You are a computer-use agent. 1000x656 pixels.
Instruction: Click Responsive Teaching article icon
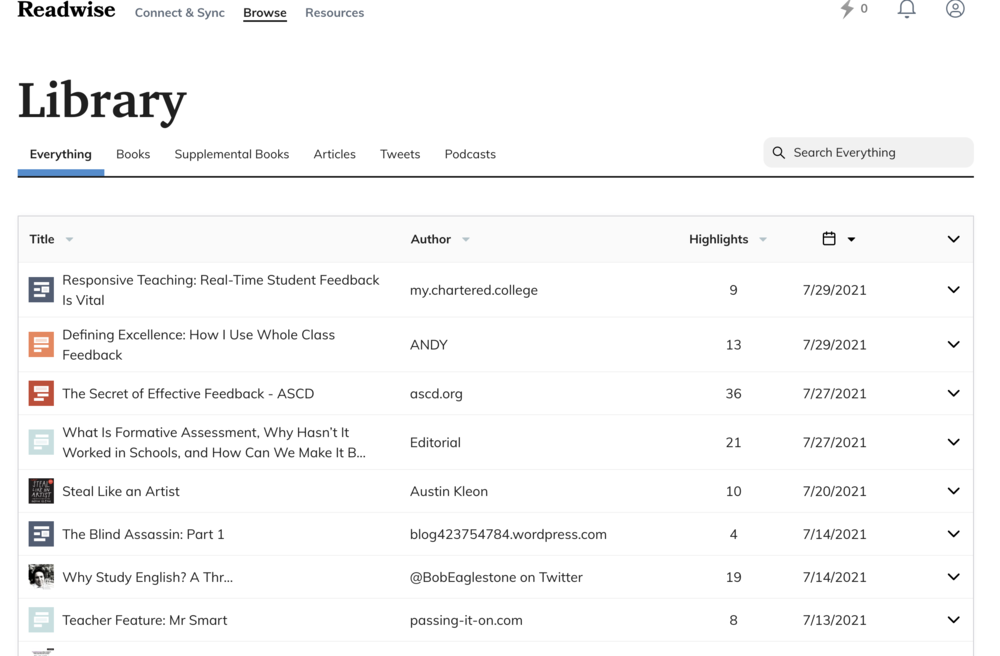pyautogui.click(x=41, y=289)
